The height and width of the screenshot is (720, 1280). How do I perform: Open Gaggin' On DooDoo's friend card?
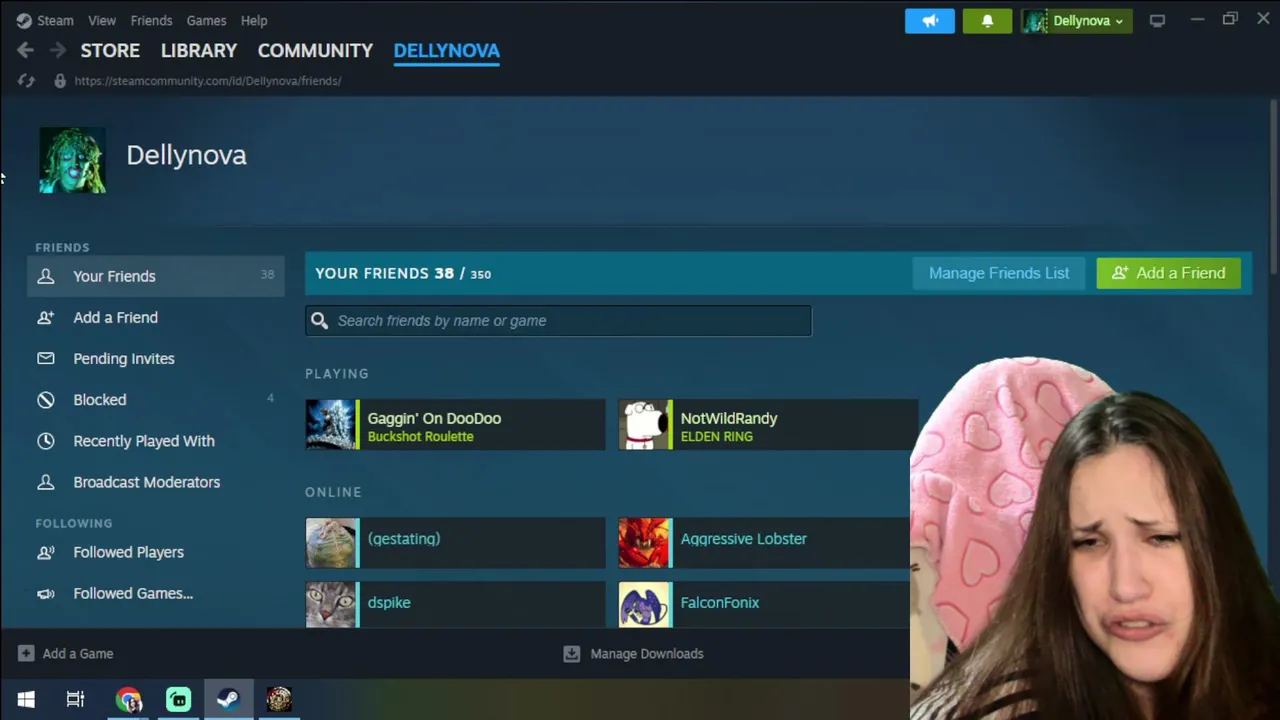coord(455,425)
